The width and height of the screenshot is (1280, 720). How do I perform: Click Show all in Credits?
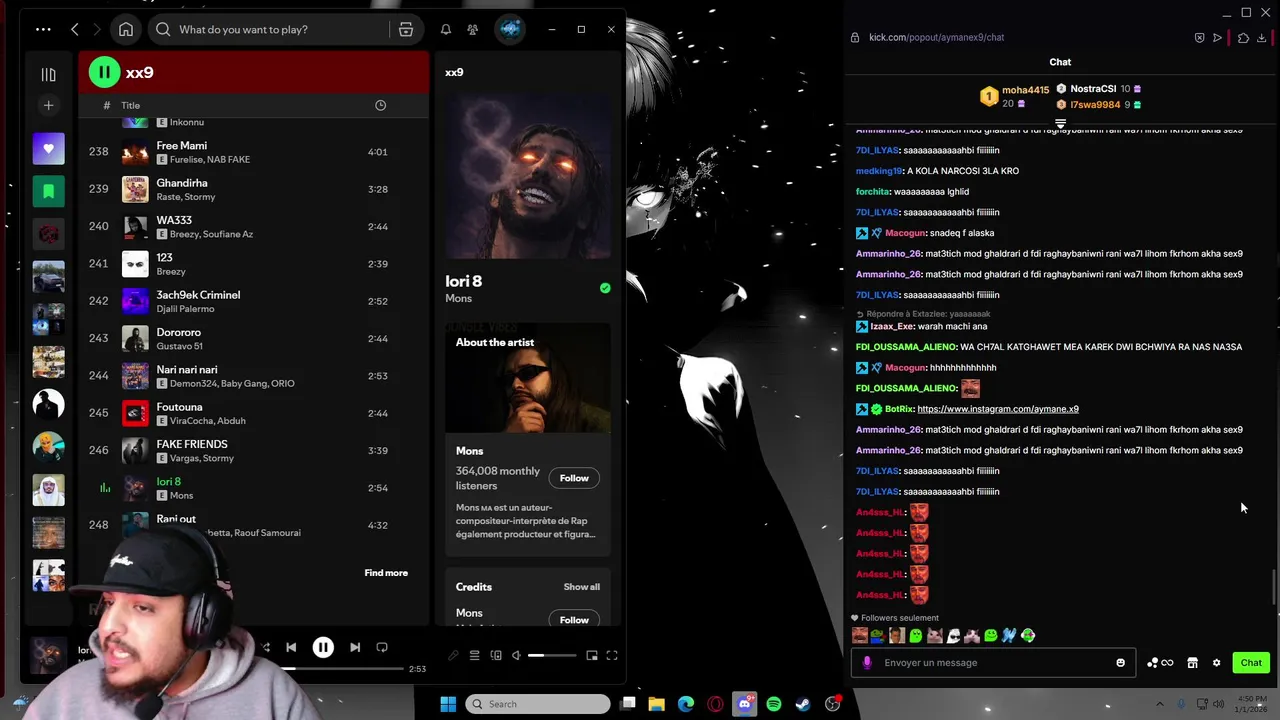(x=582, y=587)
